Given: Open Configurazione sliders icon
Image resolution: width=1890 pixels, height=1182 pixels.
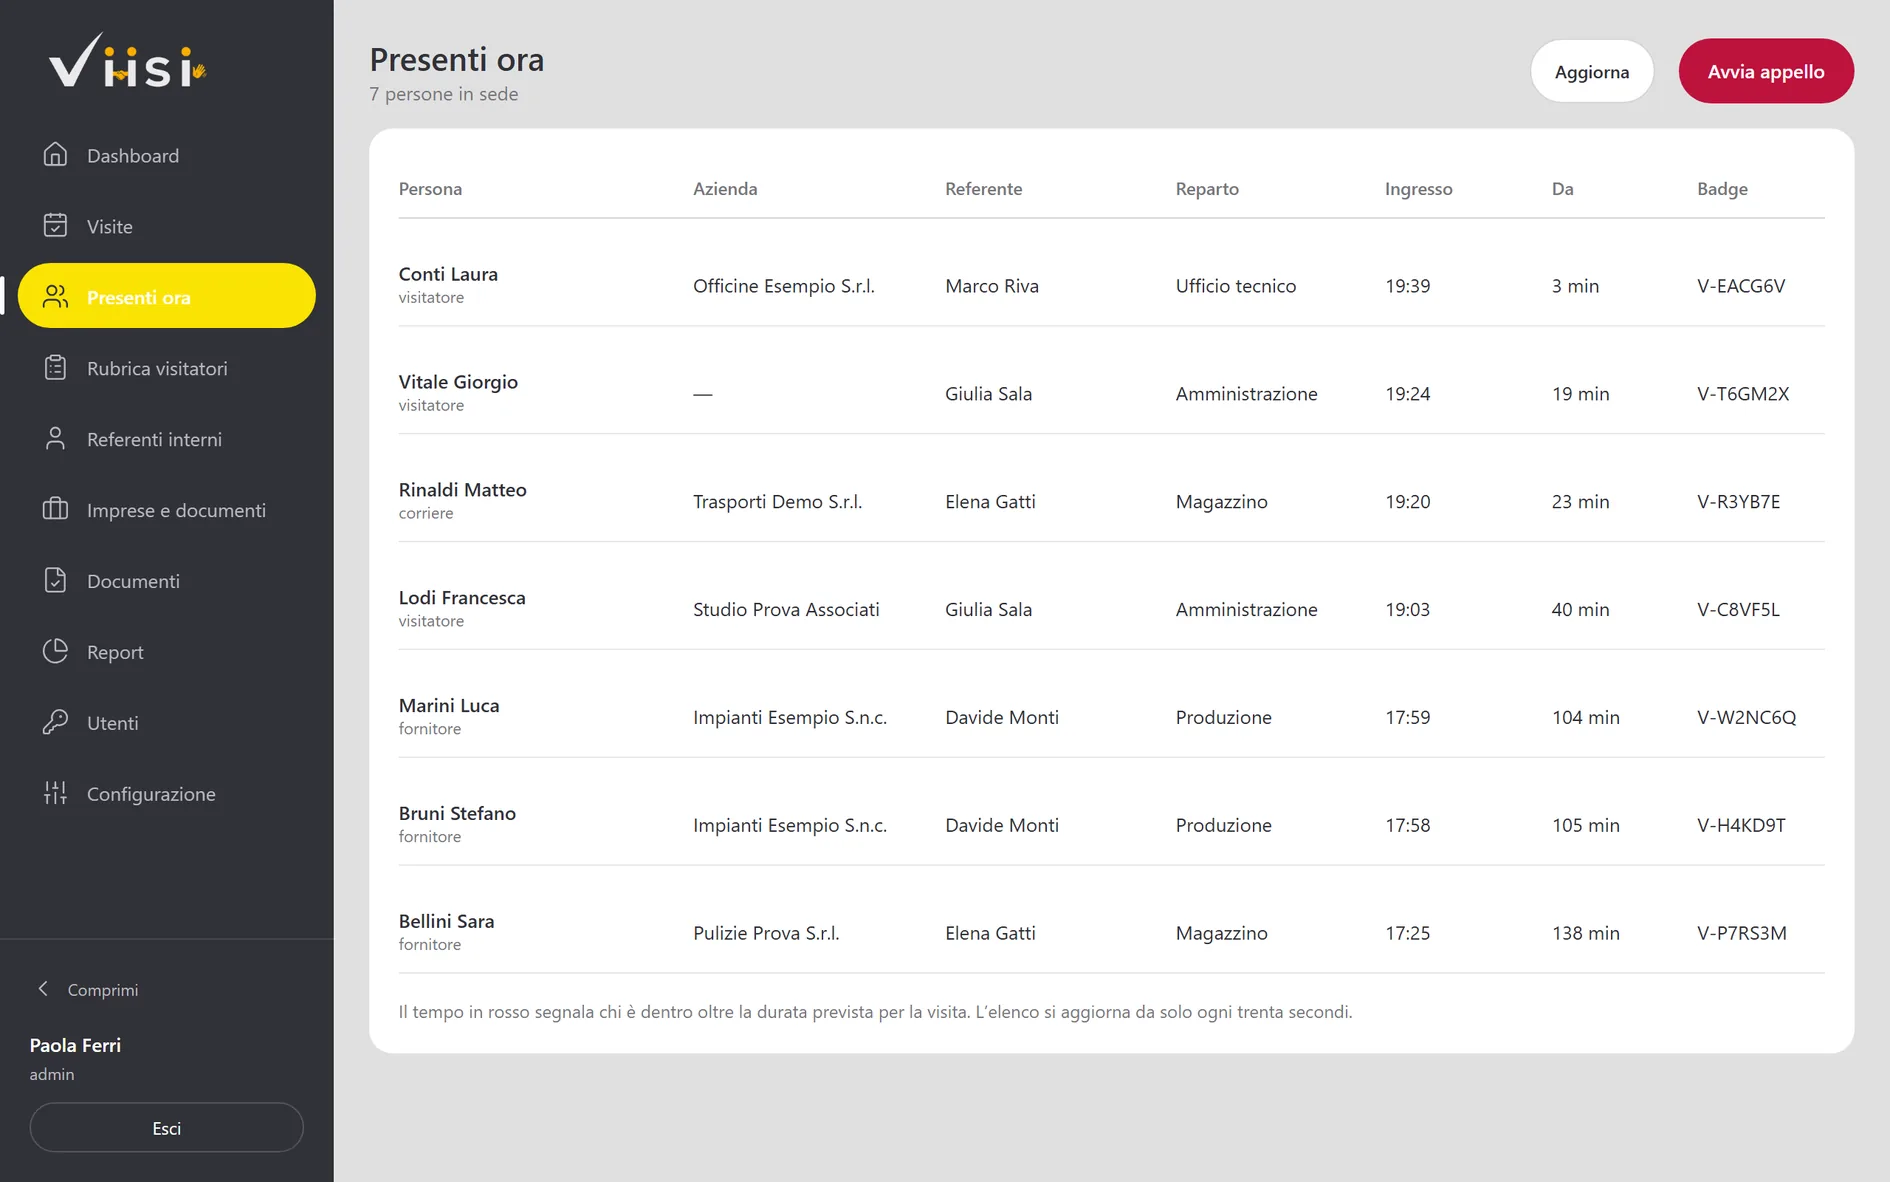Looking at the screenshot, I should 55,794.
